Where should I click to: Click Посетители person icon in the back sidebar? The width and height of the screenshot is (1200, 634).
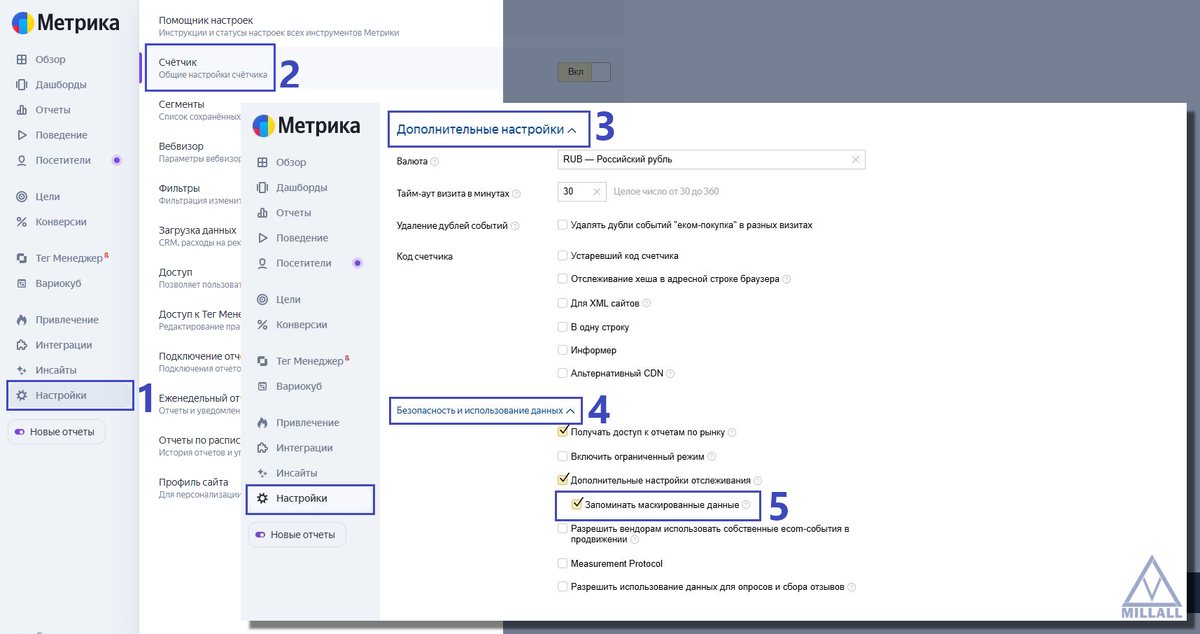(22, 160)
